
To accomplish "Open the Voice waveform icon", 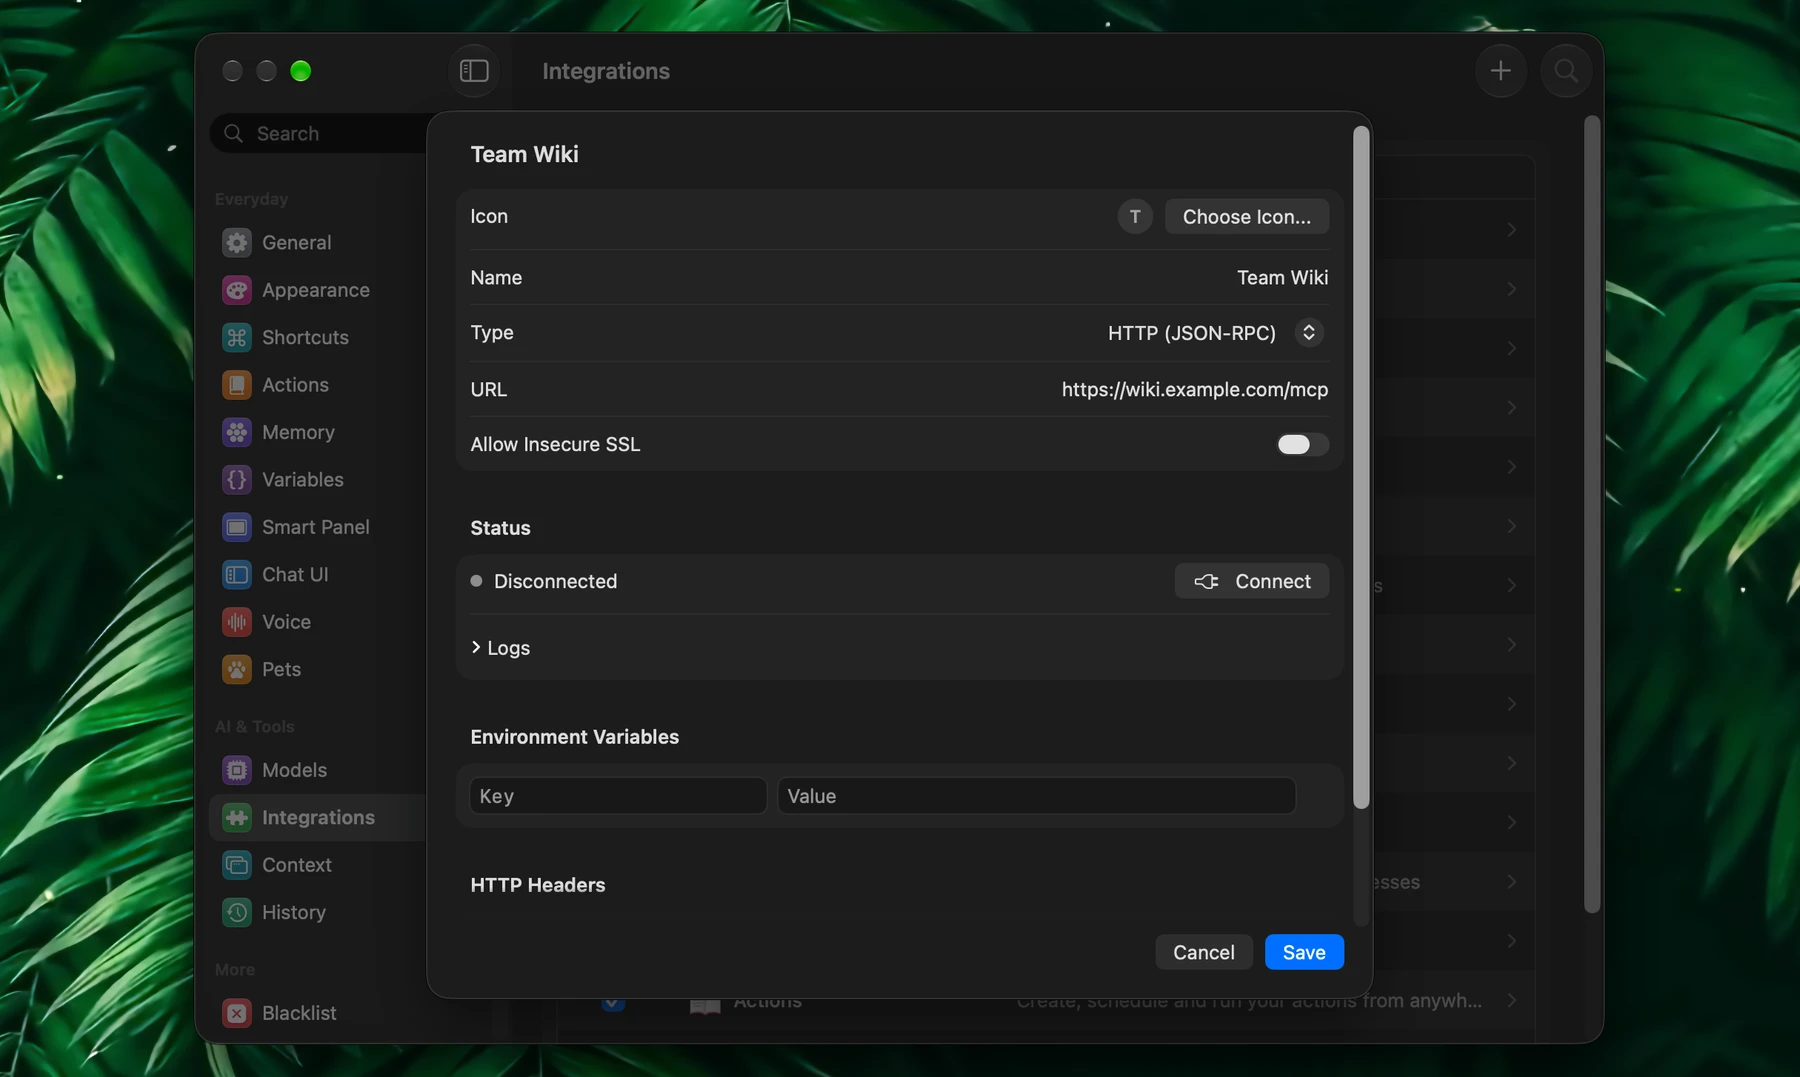I will [237, 622].
